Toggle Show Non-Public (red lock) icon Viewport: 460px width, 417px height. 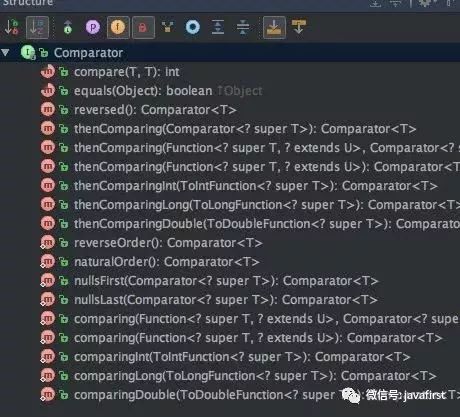click(143, 27)
